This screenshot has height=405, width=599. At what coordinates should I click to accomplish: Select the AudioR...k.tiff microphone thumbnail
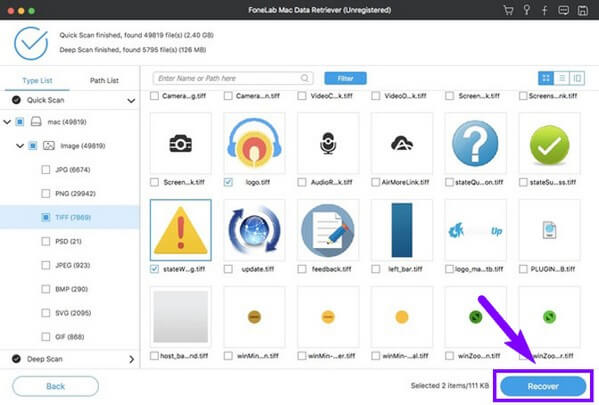click(328, 143)
